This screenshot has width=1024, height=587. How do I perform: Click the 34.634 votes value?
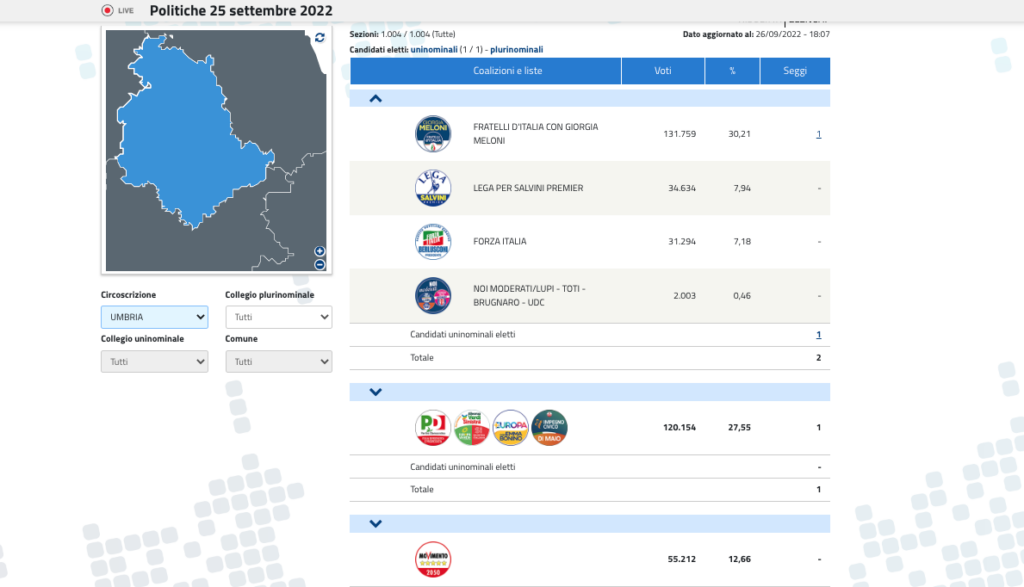[682, 188]
